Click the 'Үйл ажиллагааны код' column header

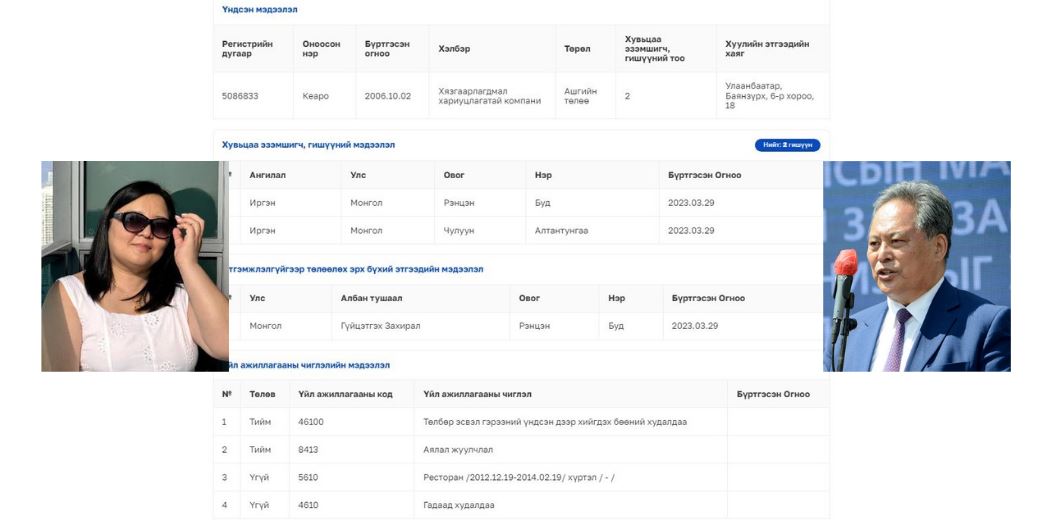pyautogui.click(x=346, y=394)
